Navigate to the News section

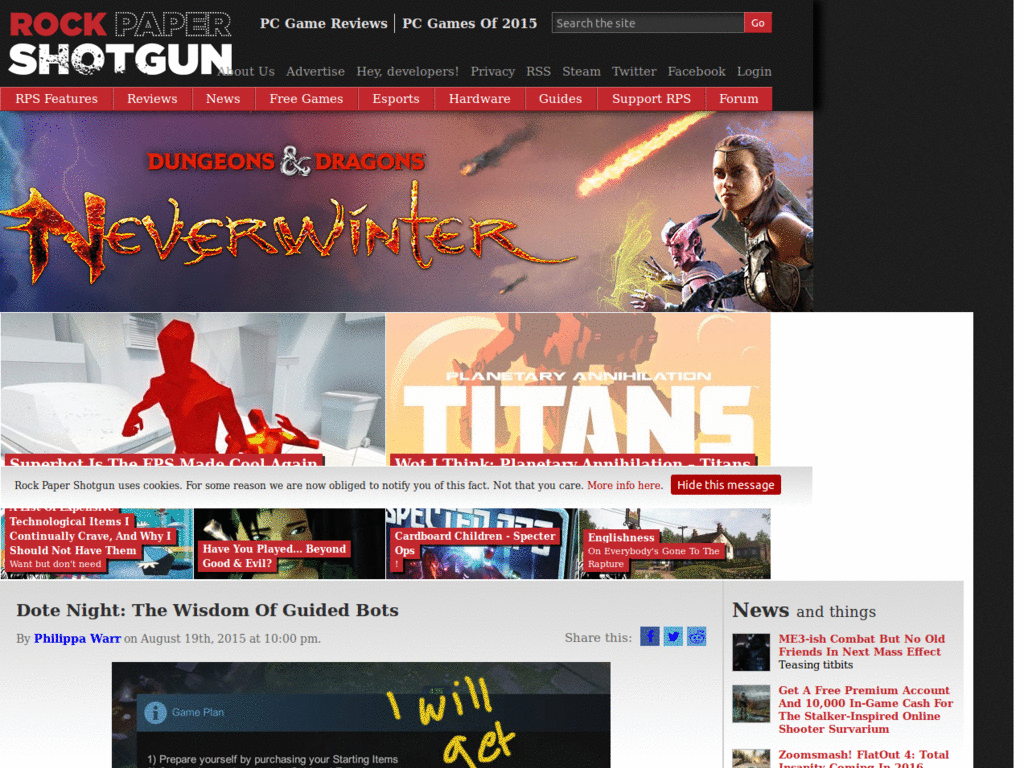click(223, 99)
